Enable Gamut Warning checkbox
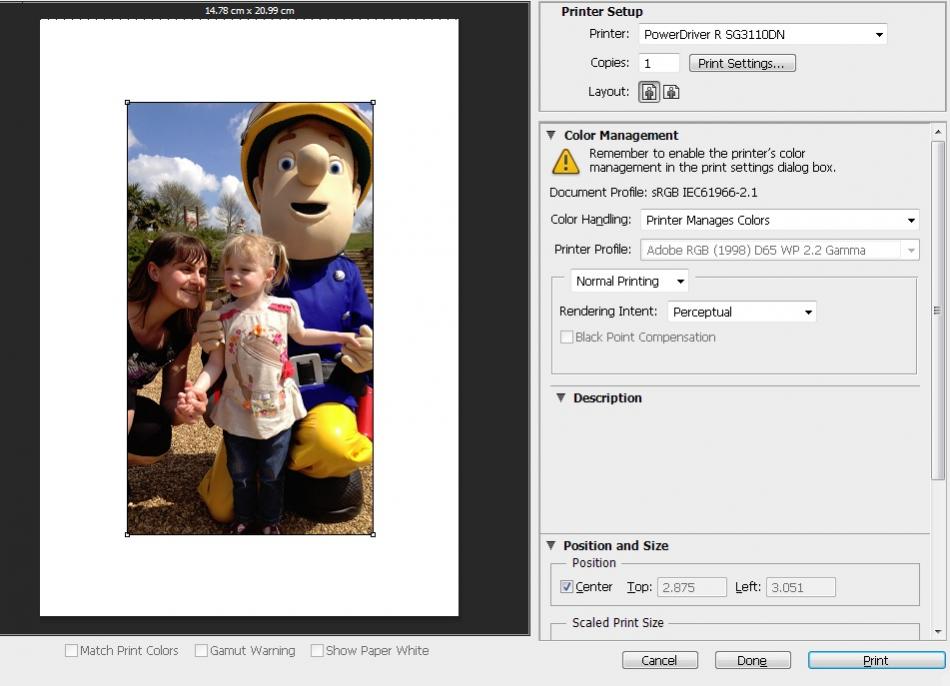Image resolution: width=950 pixels, height=686 pixels. point(201,650)
